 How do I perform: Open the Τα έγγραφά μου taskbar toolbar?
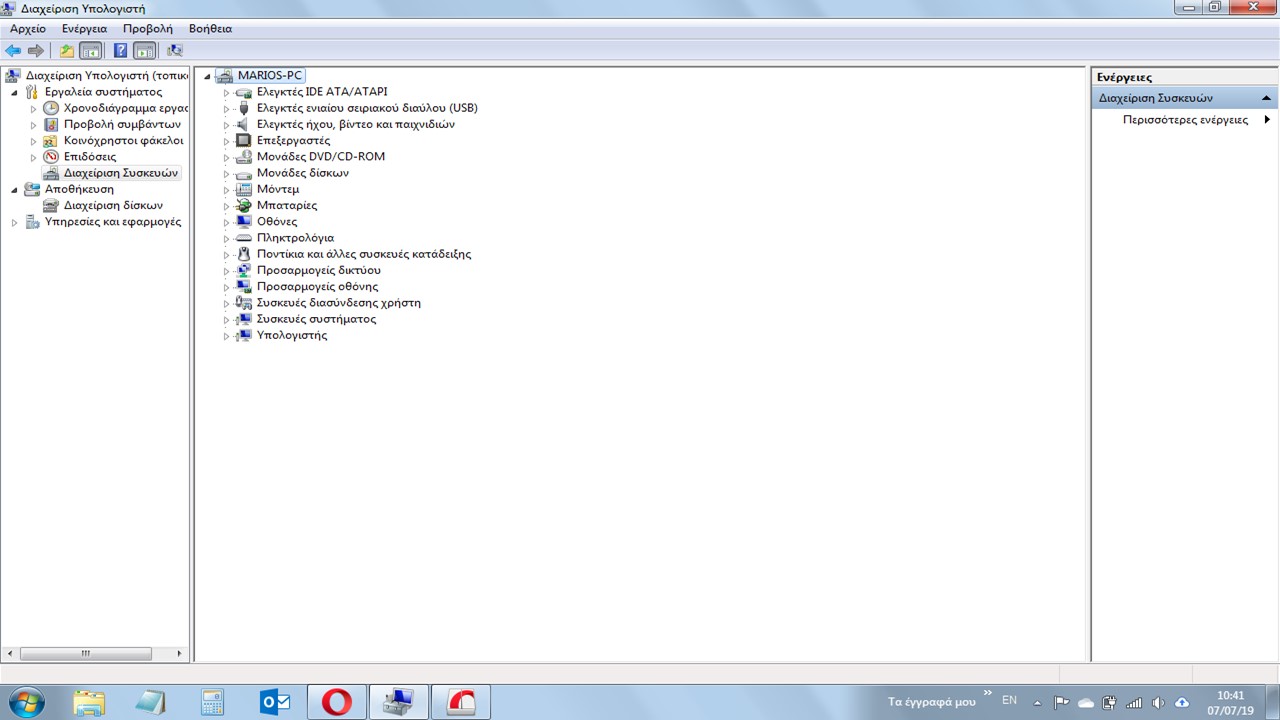(x=931, y=702)
